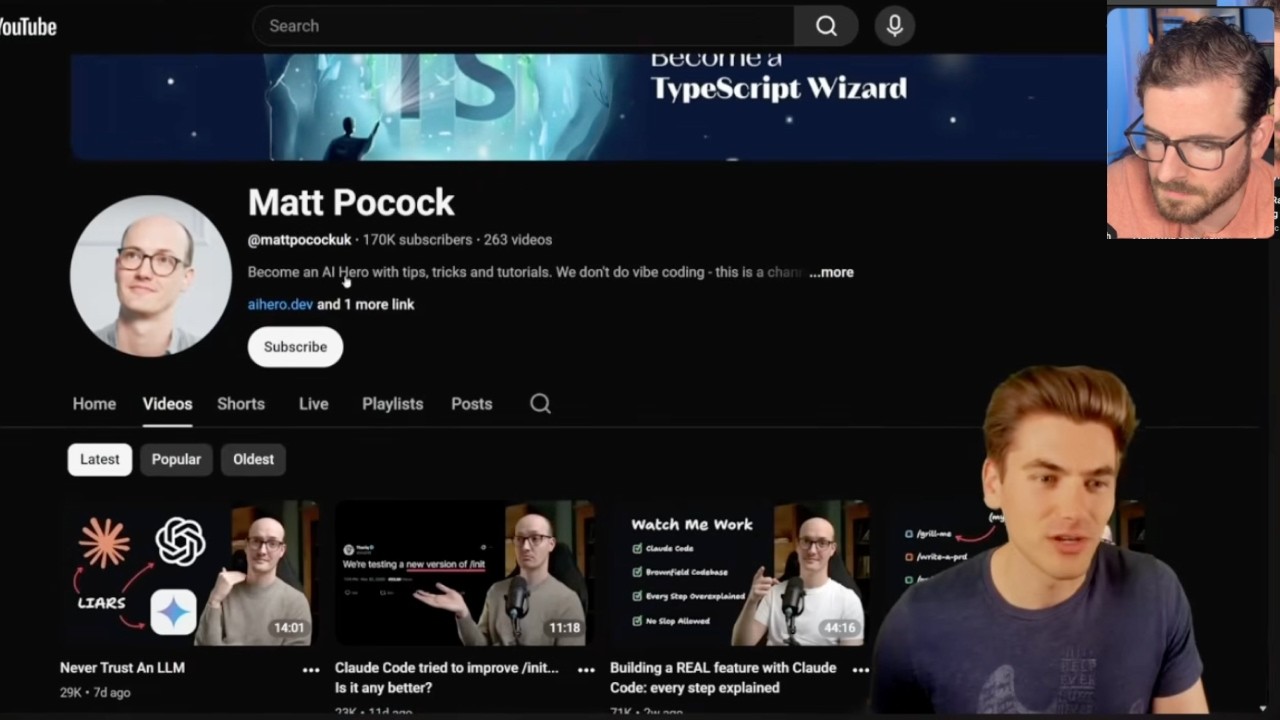Open the channel search magnifier icon
1280x720 pixels.
pyautogui.click(x=540, y=404)
